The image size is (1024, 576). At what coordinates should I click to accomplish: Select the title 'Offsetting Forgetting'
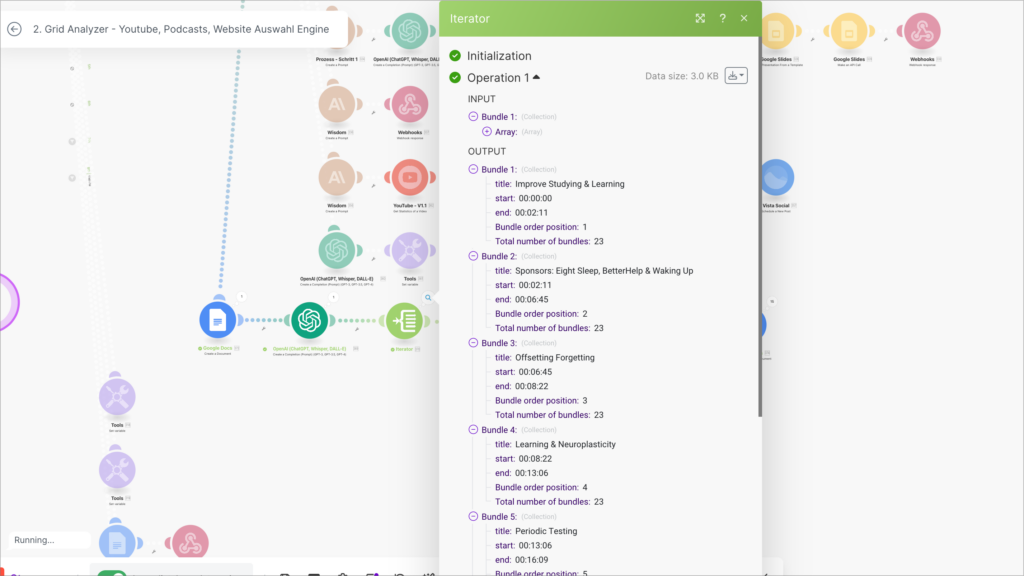pos(554,357)
